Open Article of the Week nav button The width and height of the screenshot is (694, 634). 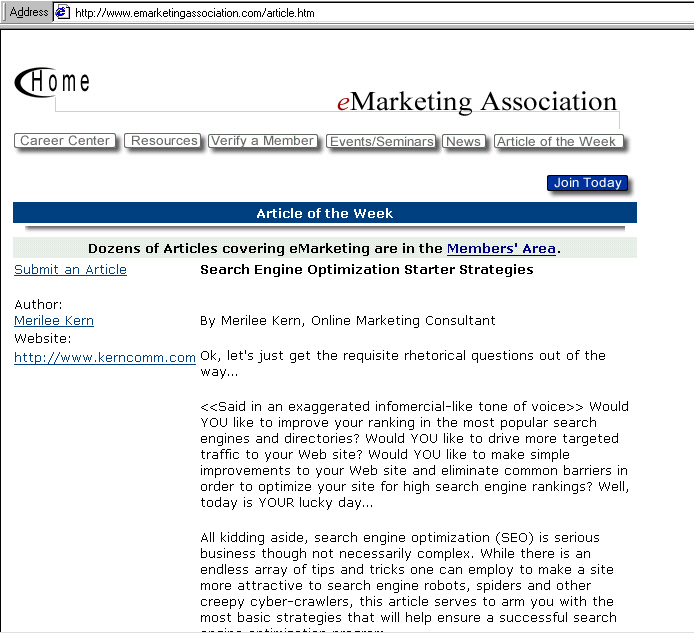[x=559, y=142]
